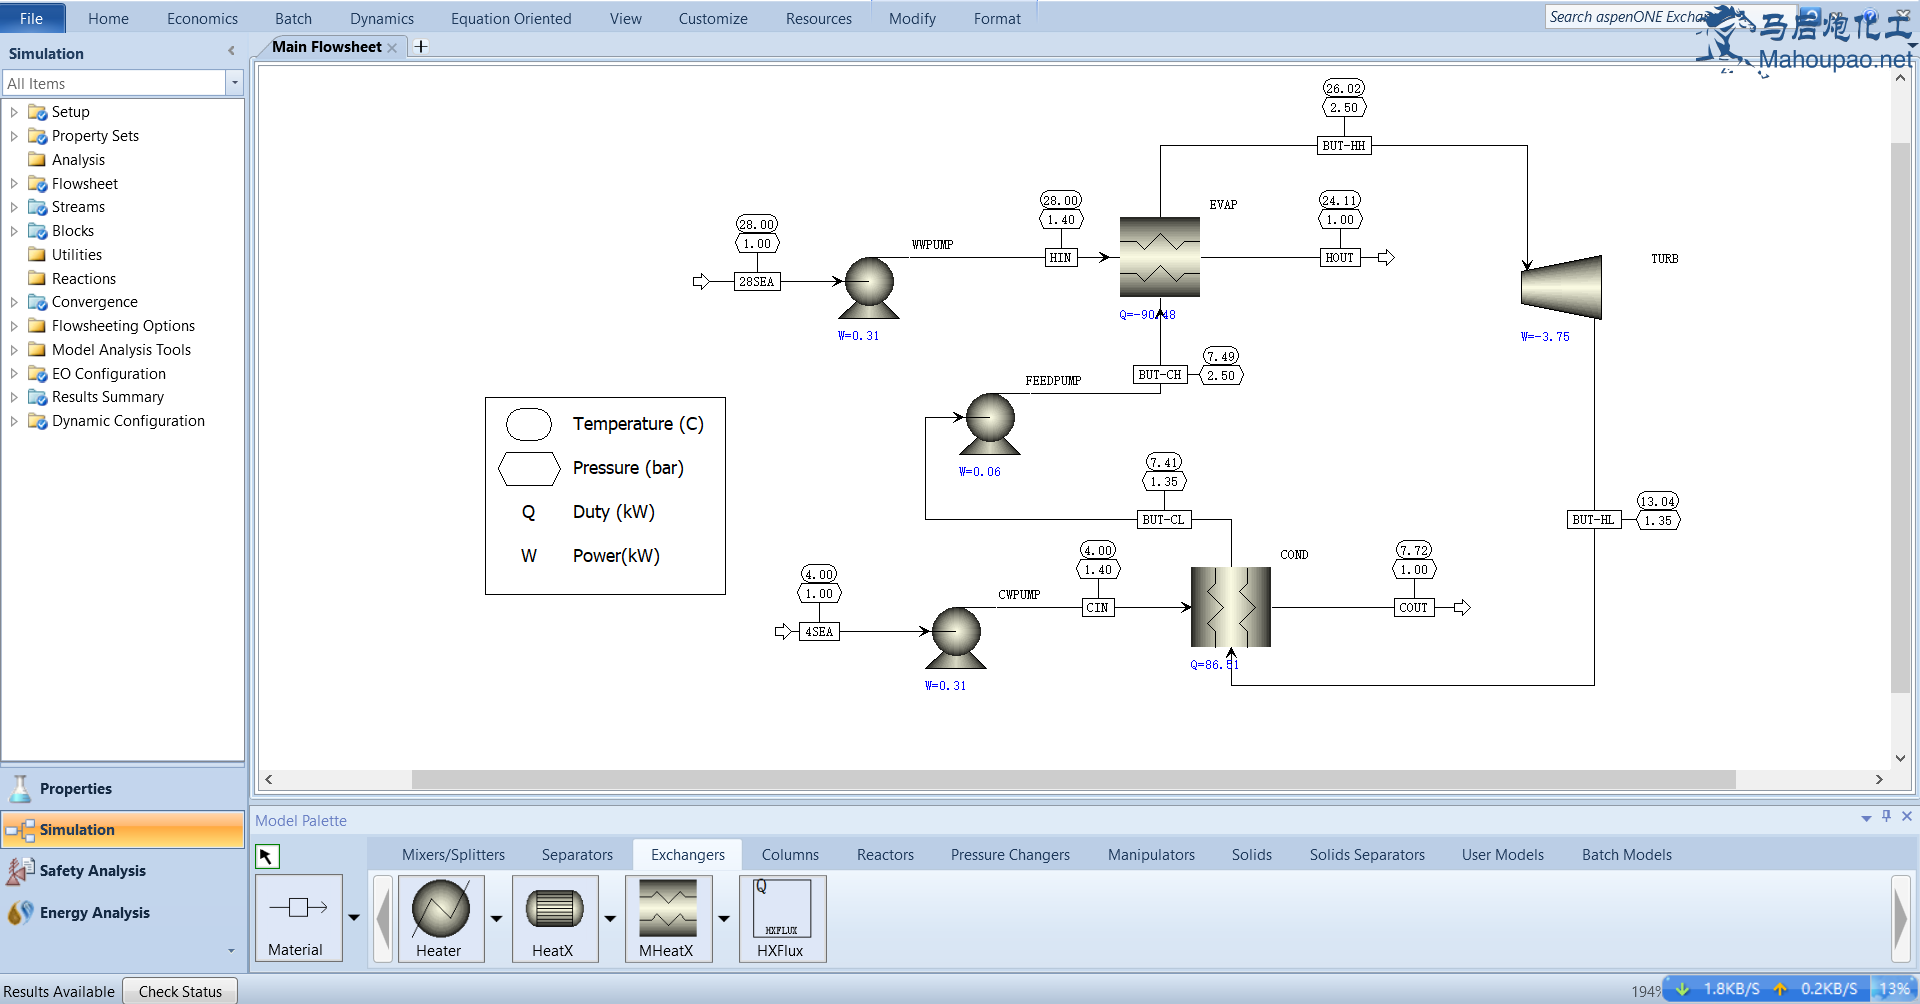This screenshot has width=1920, height=1004.
Task: Click the Energy Analysis icon
Action: pos(20,912)
